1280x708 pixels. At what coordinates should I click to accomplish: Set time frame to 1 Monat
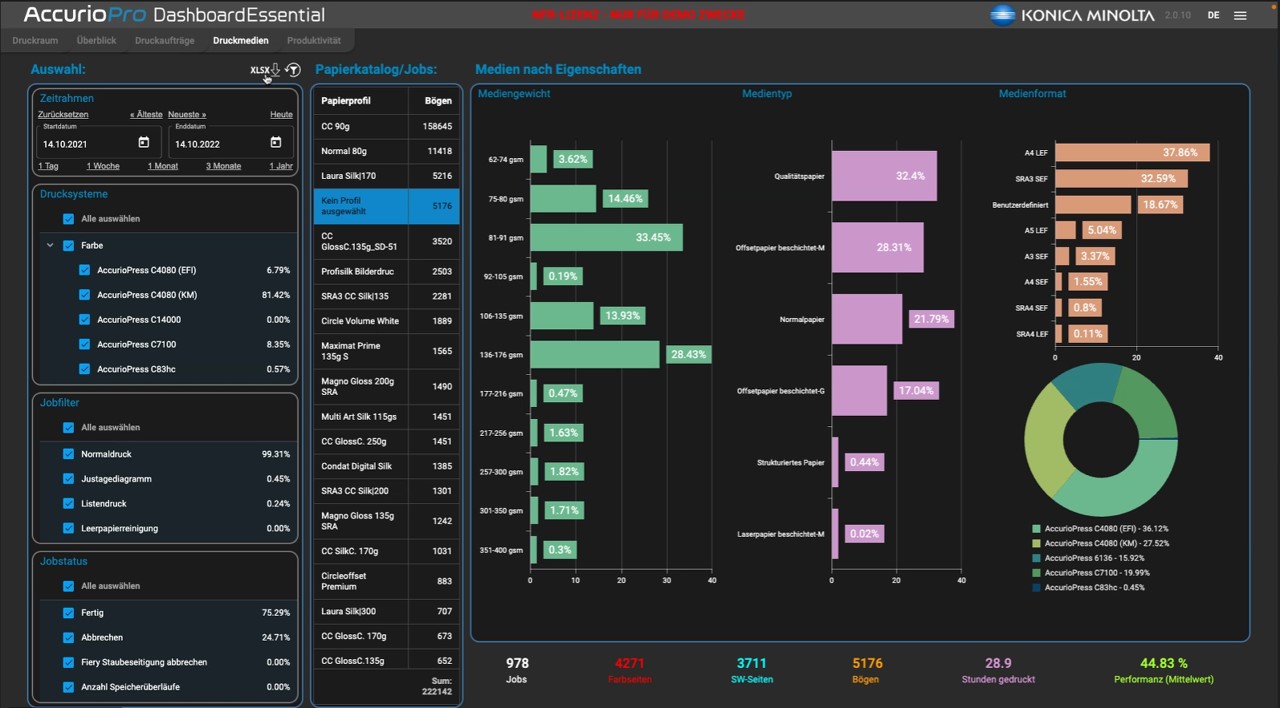point(162,166)
